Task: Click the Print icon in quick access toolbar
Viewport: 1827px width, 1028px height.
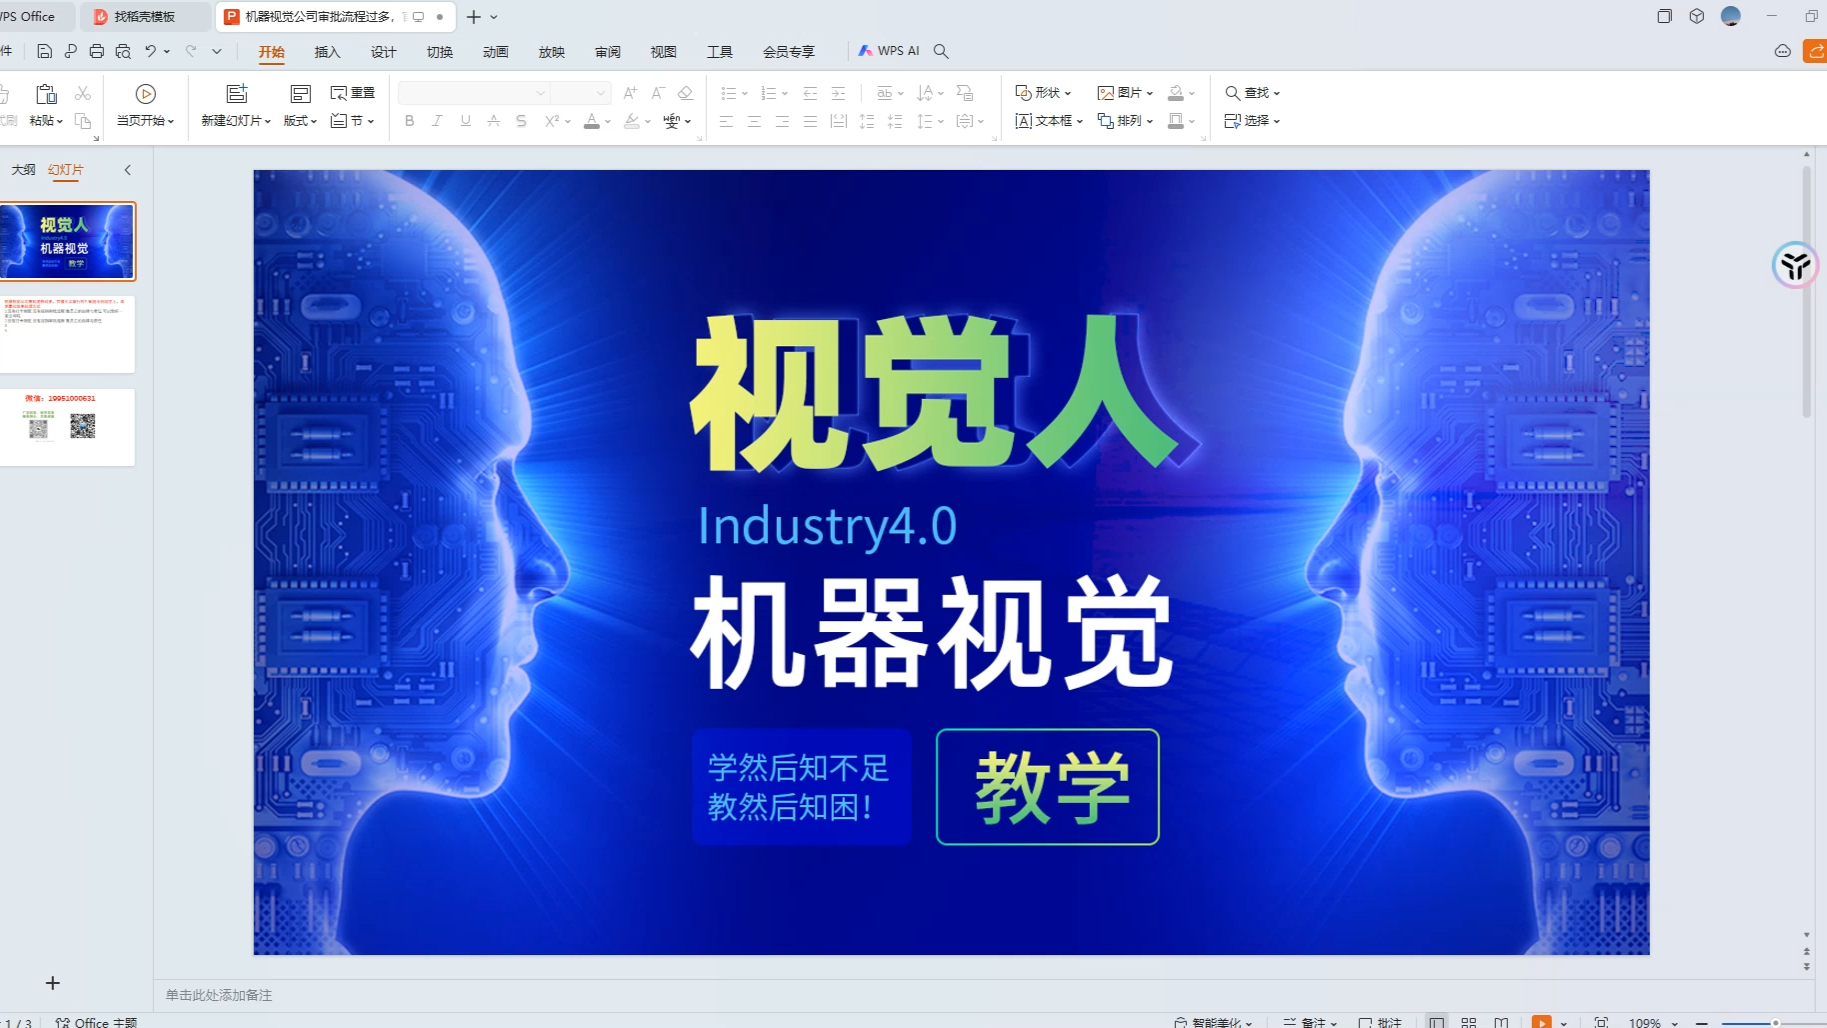Action: (x=96, y=51)
